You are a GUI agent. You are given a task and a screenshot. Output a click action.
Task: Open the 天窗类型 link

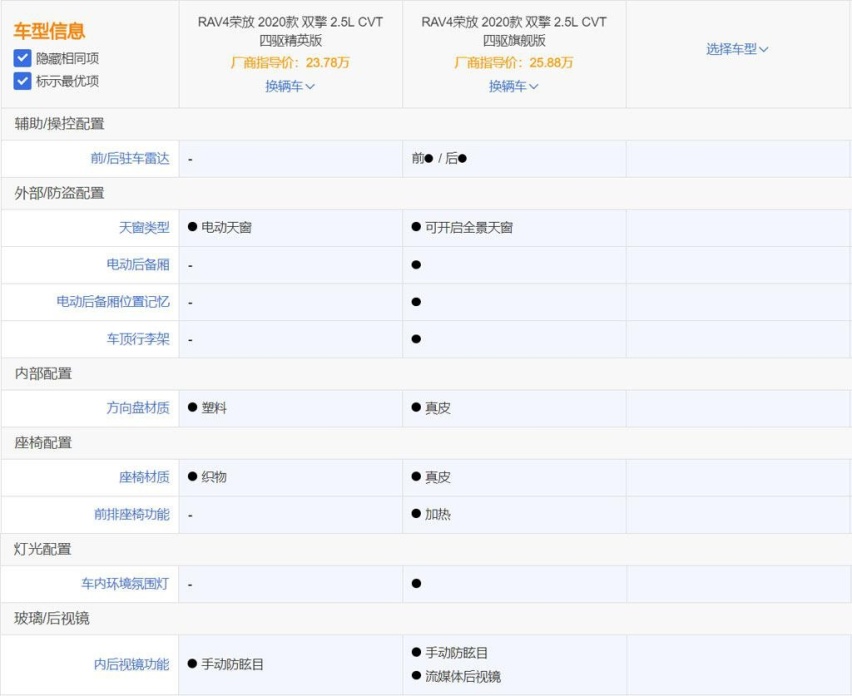(x=145, y=227)
